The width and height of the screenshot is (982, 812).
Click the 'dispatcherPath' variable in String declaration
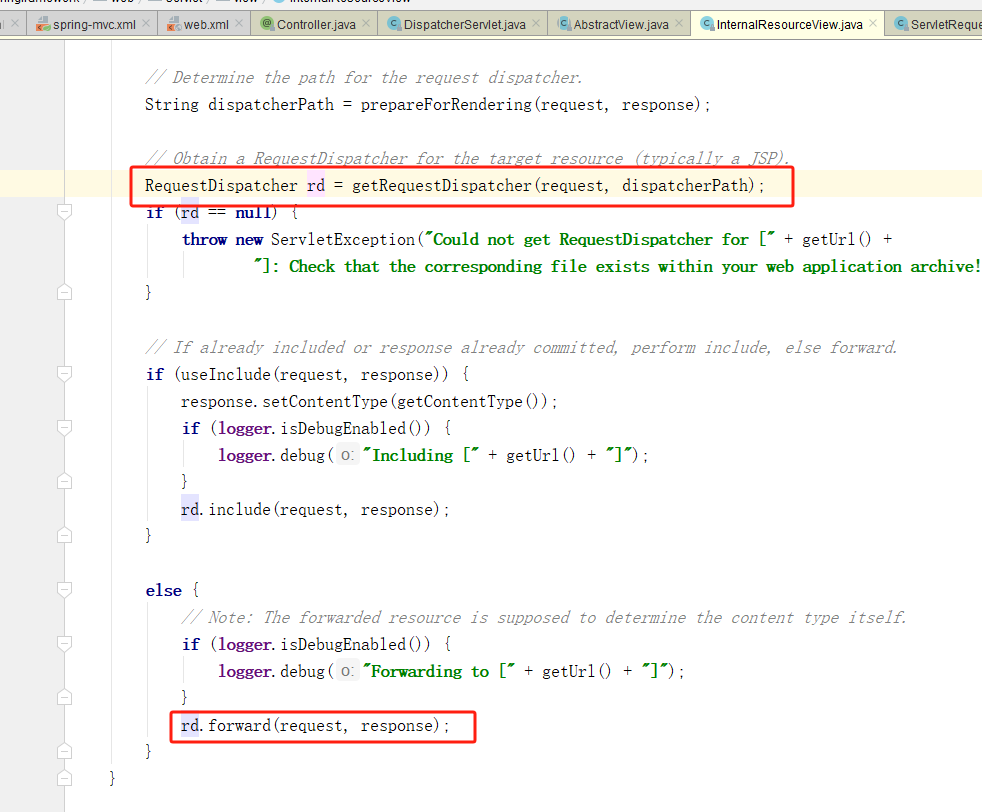[271, 105]
